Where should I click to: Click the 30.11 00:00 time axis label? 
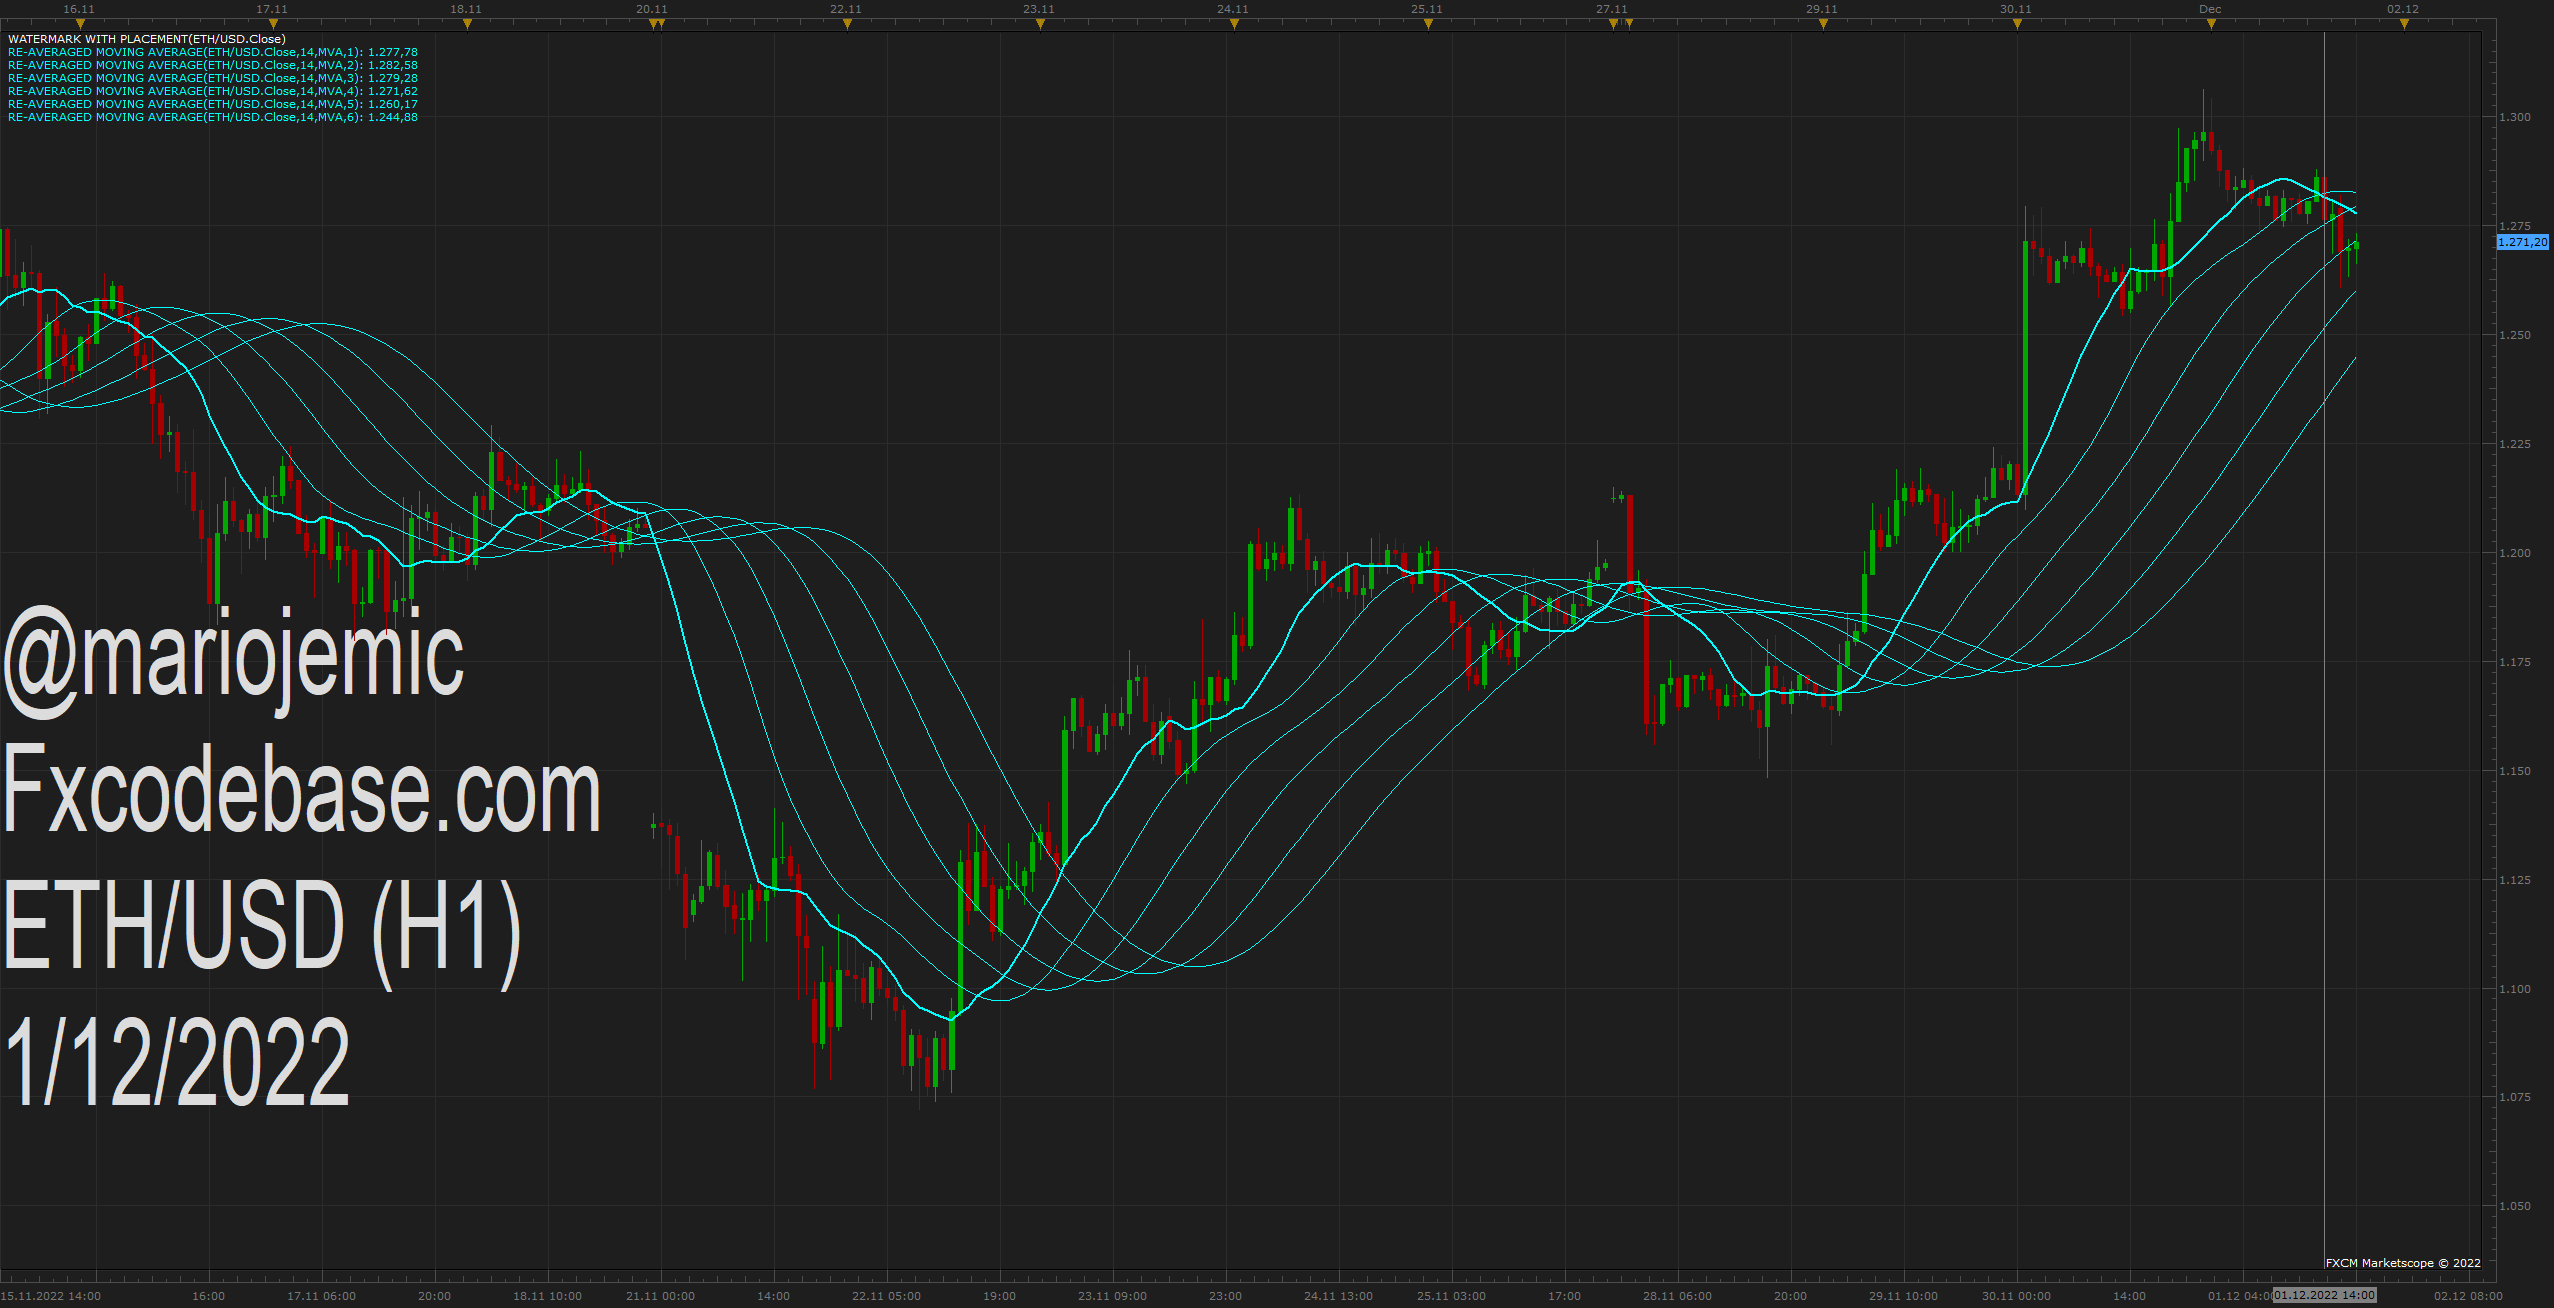click(2016, 1296)
